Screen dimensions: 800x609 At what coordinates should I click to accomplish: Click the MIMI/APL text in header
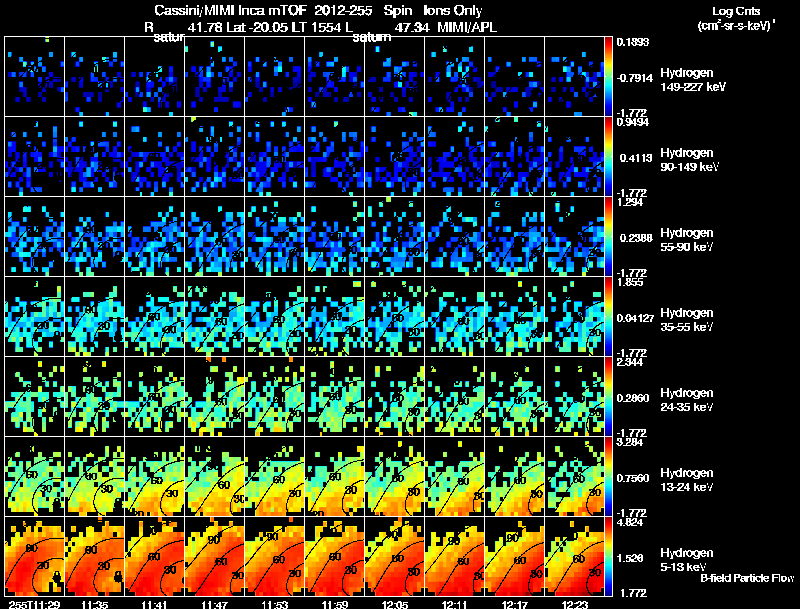467,28
